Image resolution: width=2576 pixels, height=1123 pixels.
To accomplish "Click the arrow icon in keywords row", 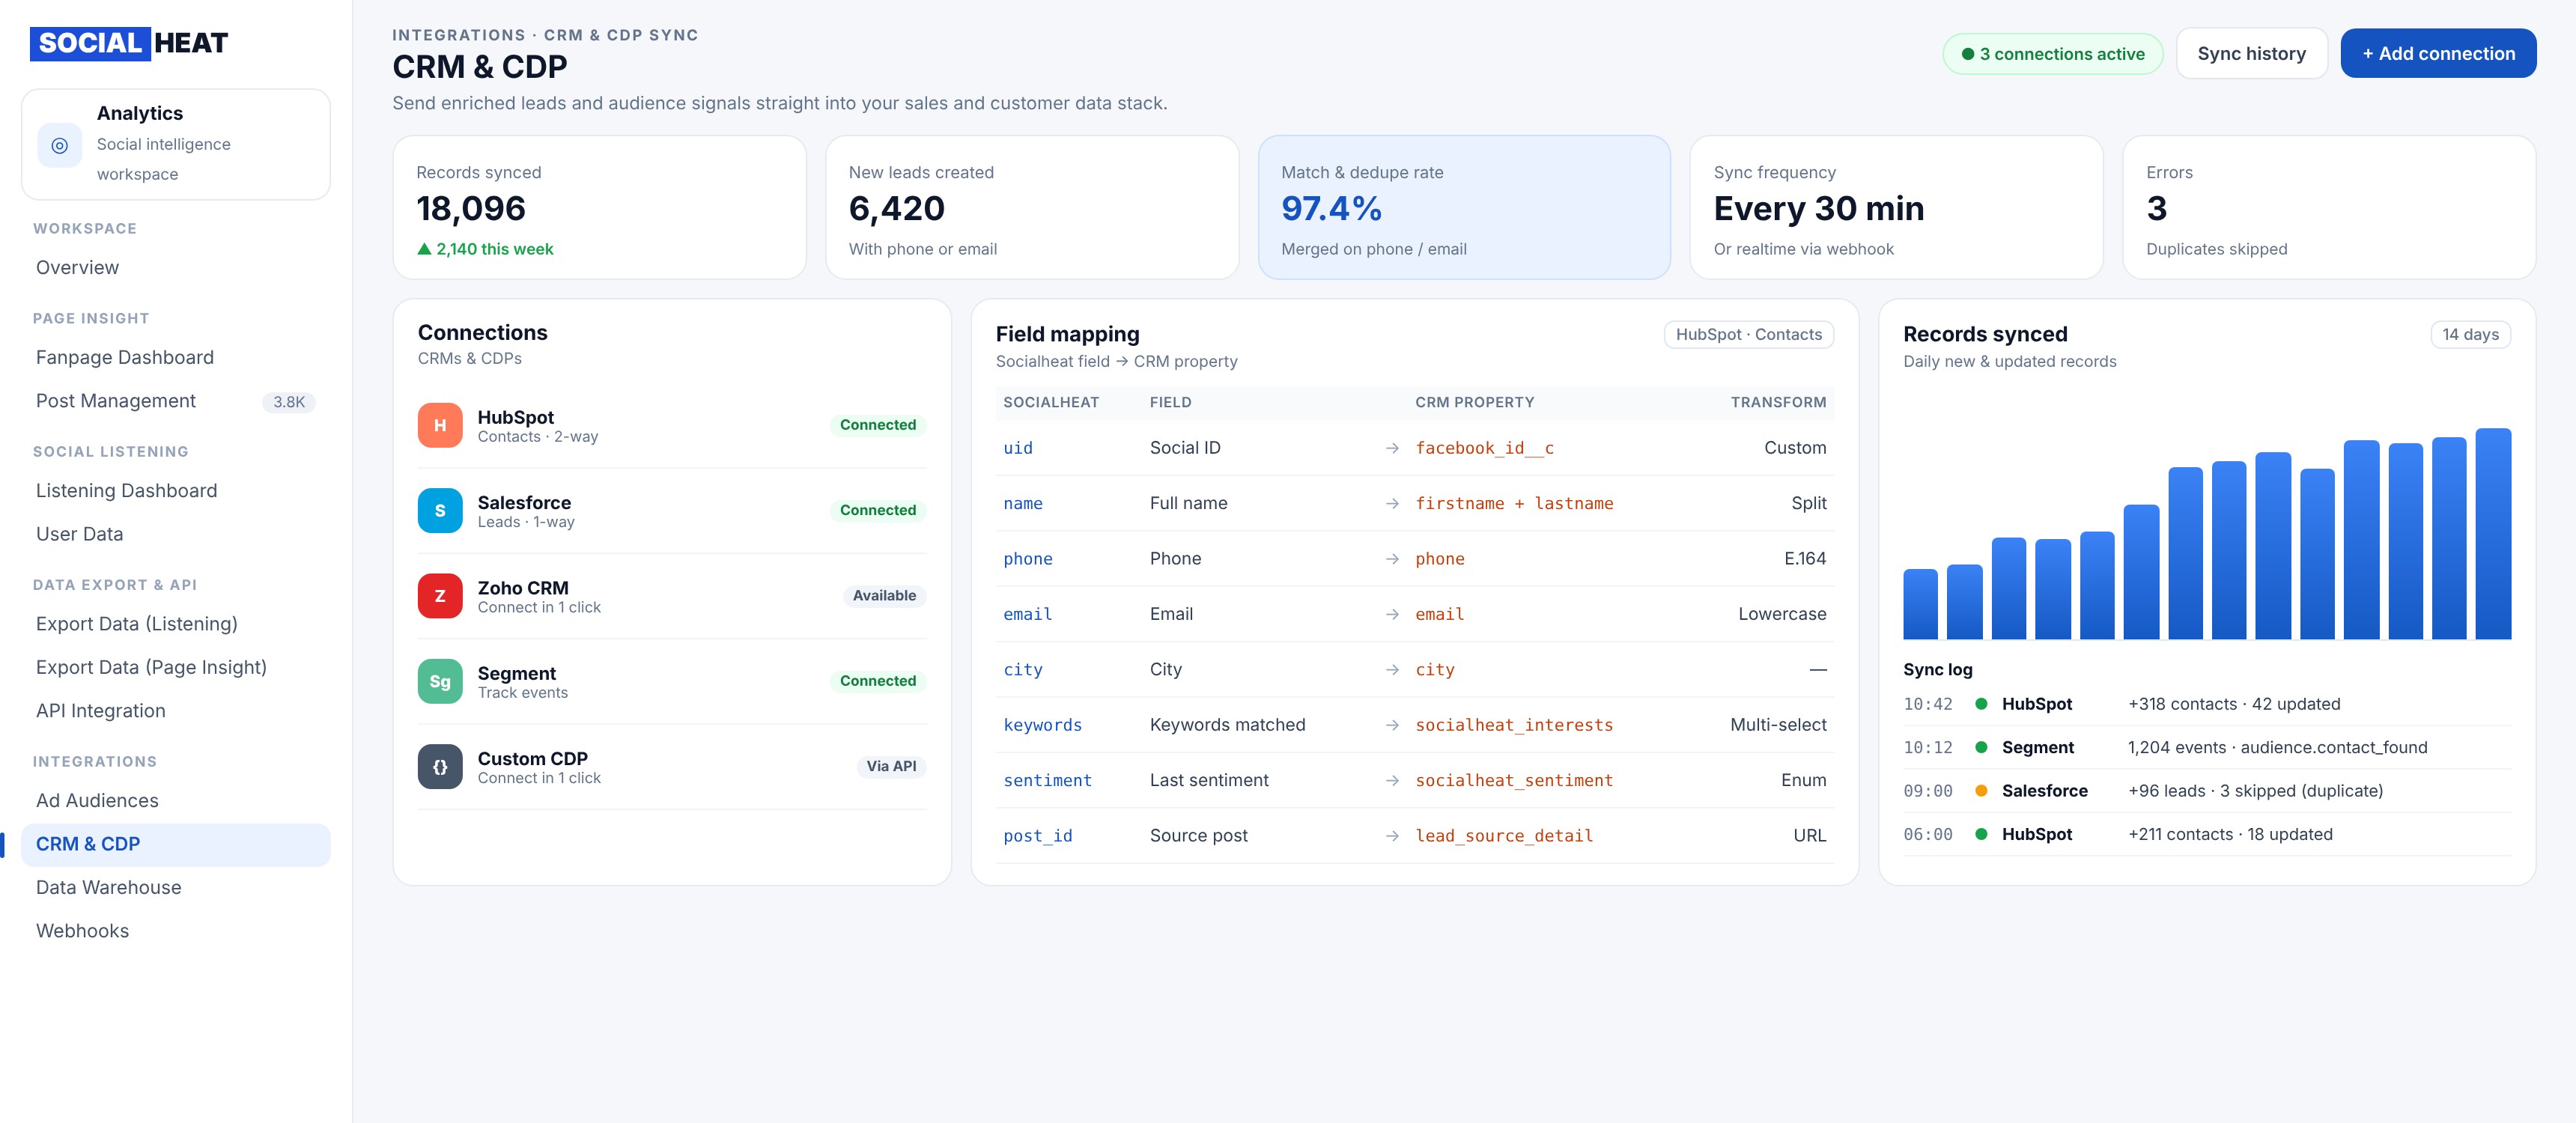I will point(1392,725).
